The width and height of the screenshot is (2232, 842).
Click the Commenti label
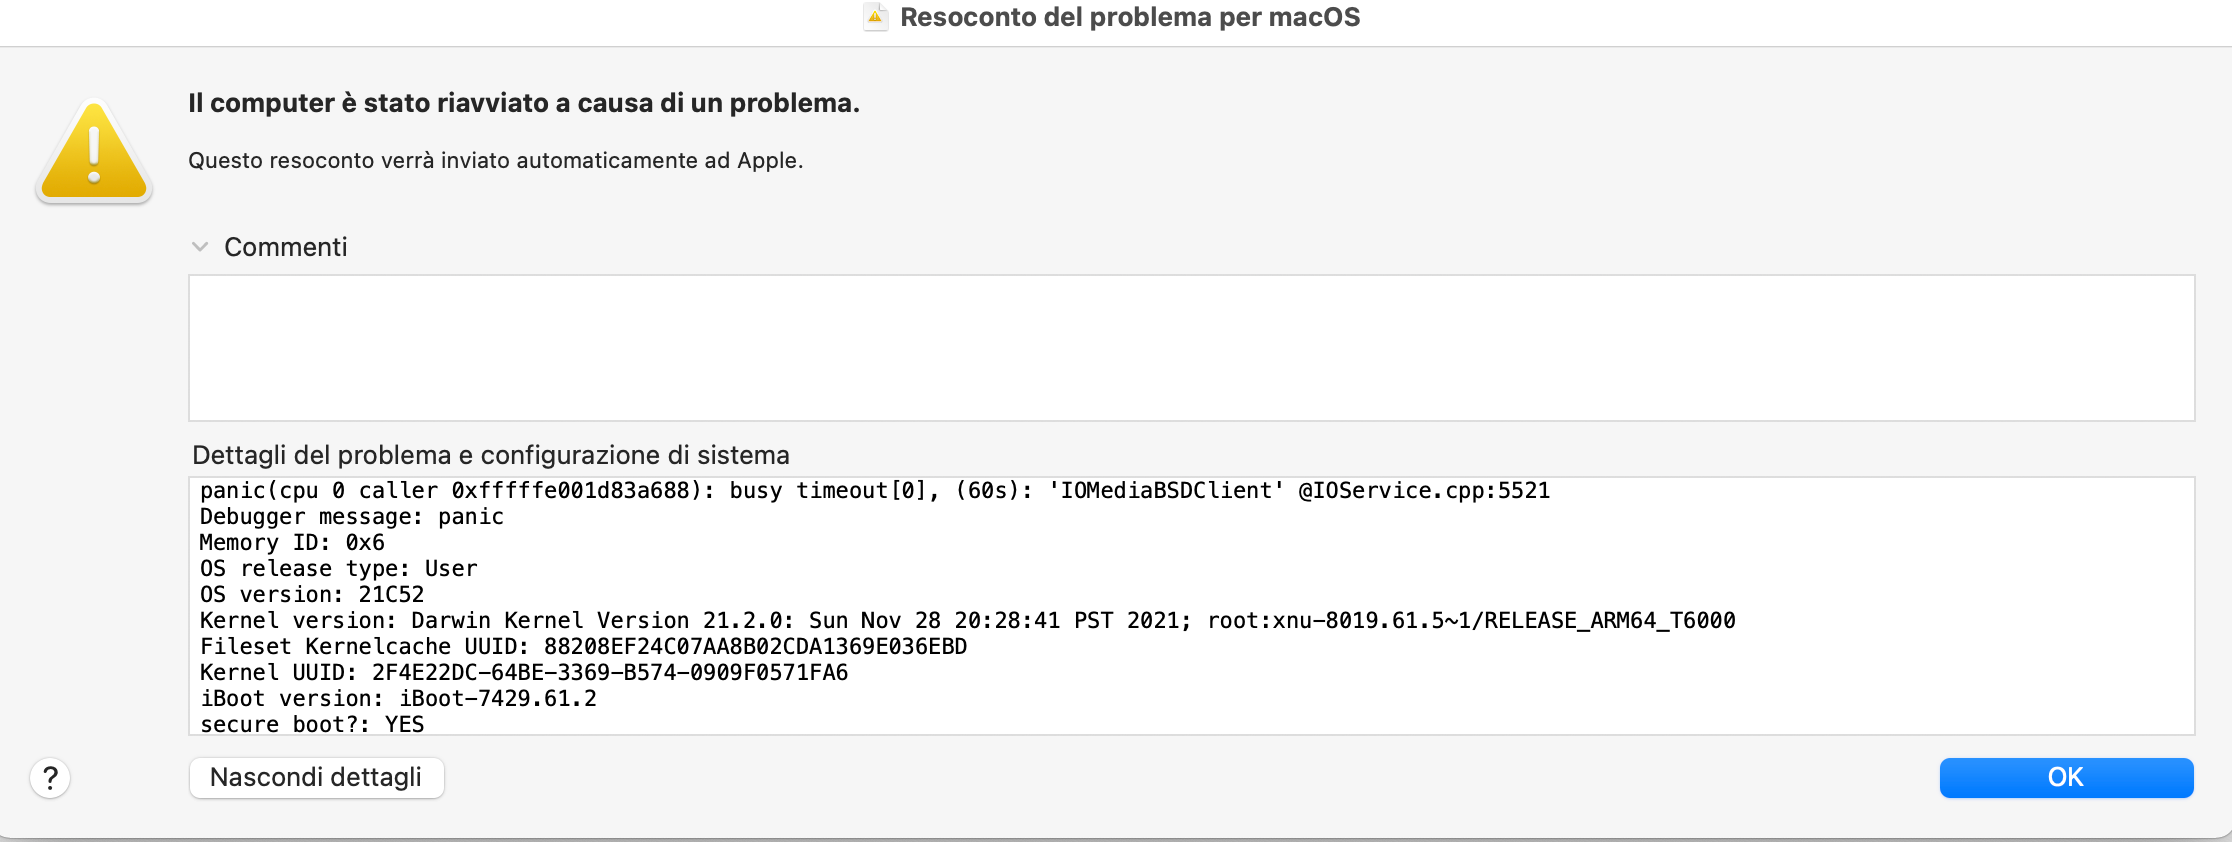pyautogui.click(x=286, y=247)
